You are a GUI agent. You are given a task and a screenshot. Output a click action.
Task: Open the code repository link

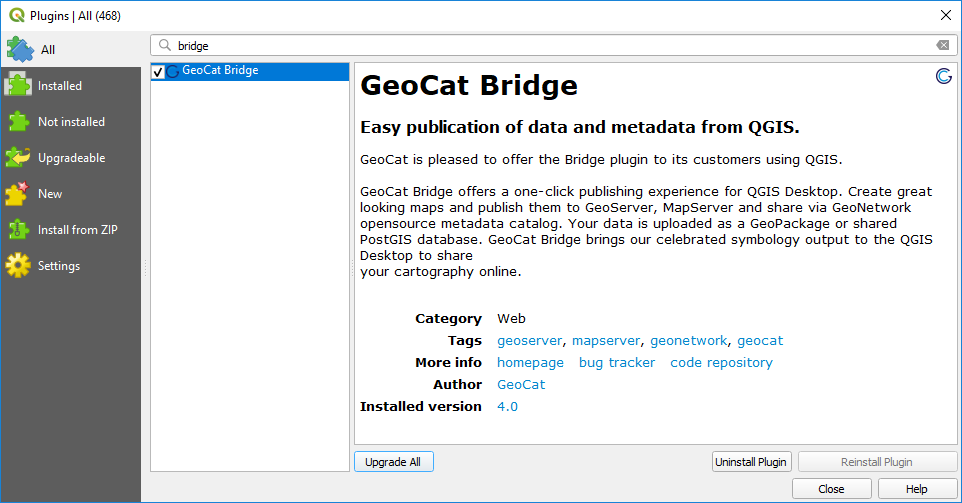click(x=721, y=363)
